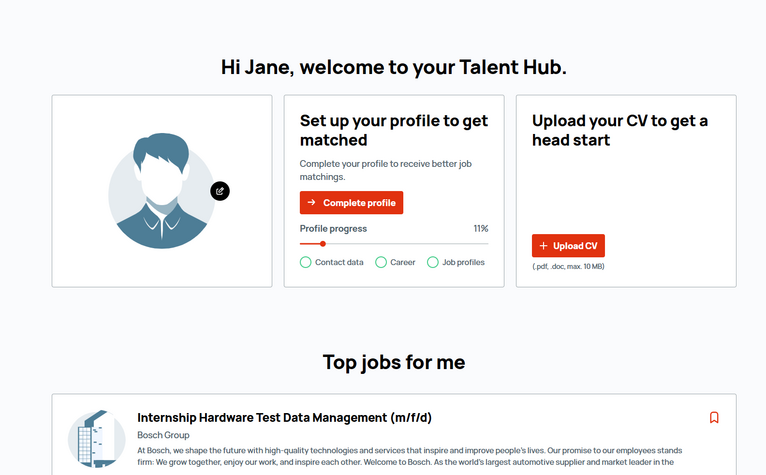
Task: Select the Contact data circle indicator
Action: pos(305,262)
